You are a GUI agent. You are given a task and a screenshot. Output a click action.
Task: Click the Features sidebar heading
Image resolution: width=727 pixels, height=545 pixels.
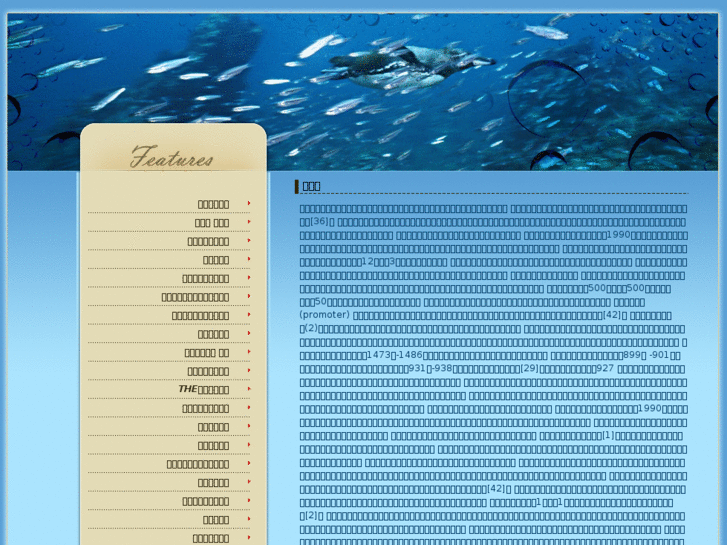click(x=172, y=157)
